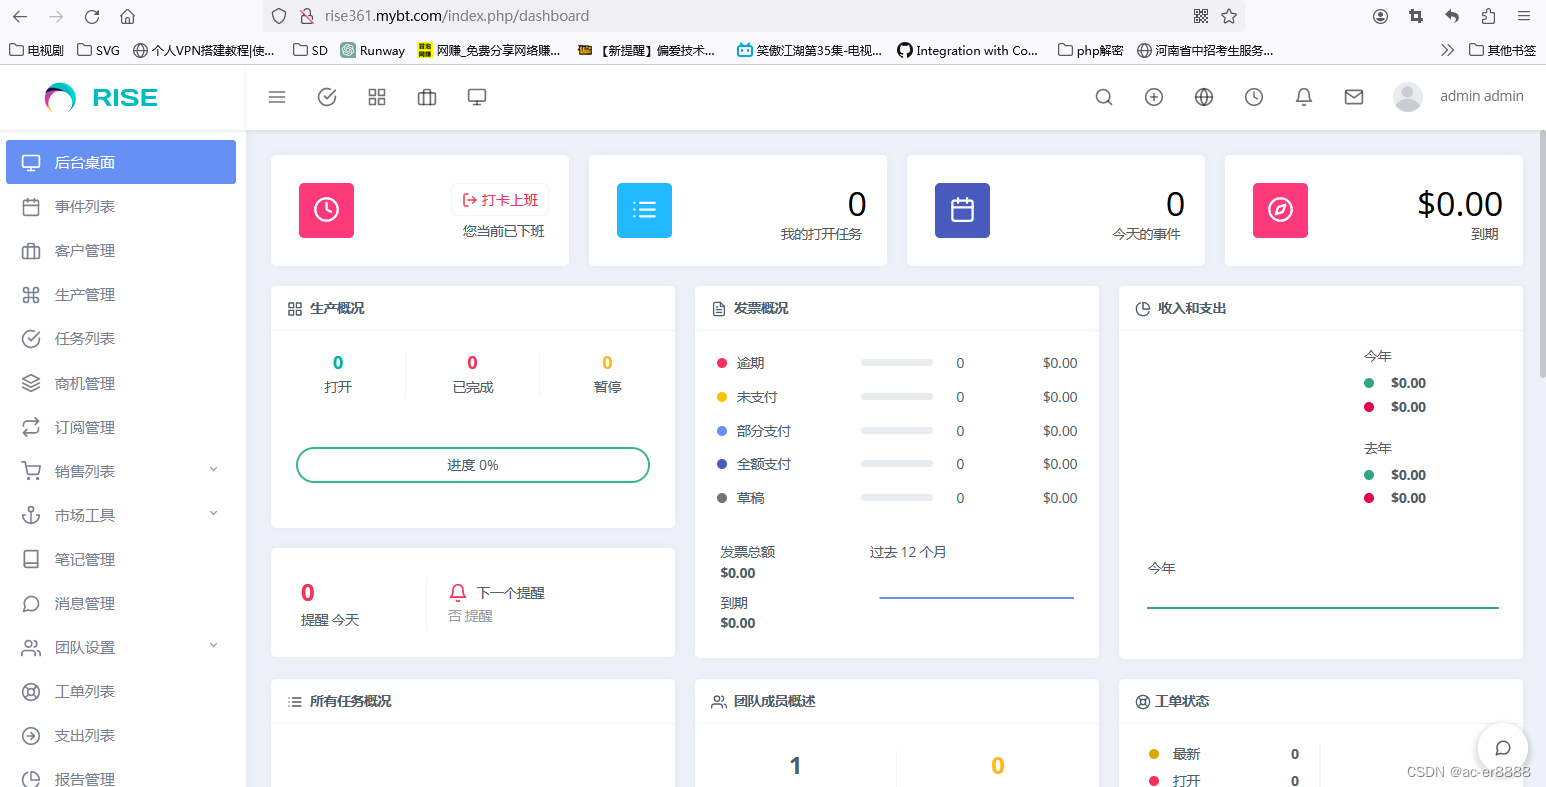Click the purple calendar icon for today's events
Screen dimensions: 1546x787
[962, 210]
